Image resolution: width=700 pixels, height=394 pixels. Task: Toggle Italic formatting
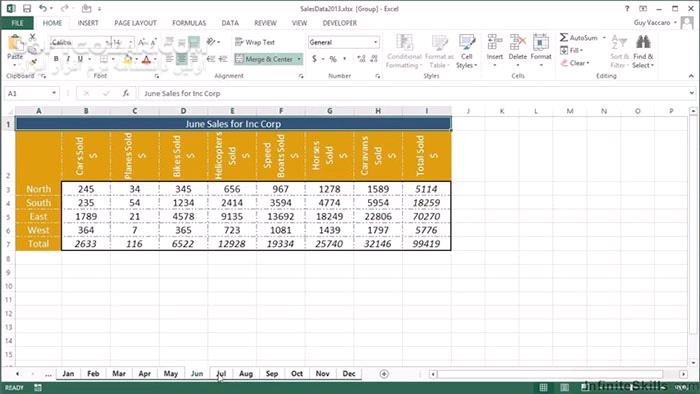[68, 59]
